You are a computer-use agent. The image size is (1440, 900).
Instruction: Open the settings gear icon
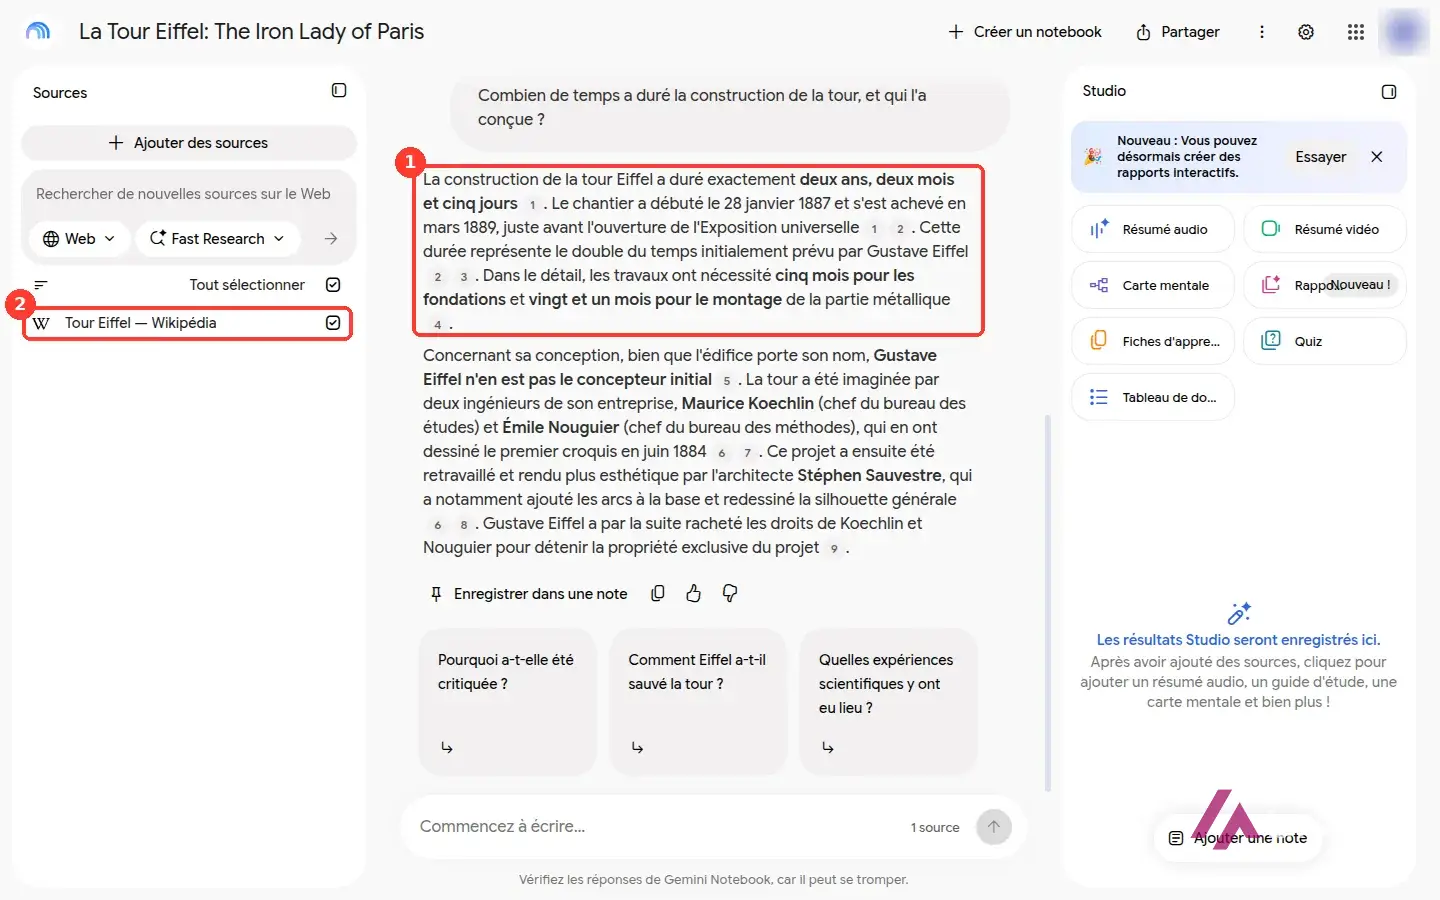click(1306, 32)
